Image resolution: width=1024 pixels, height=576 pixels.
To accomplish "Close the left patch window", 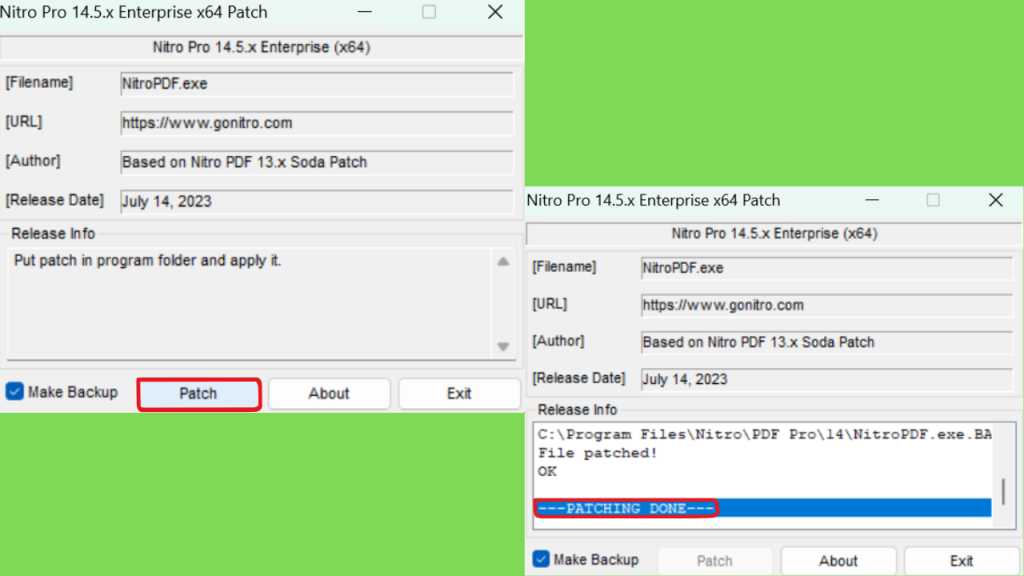I will (495, 12).
